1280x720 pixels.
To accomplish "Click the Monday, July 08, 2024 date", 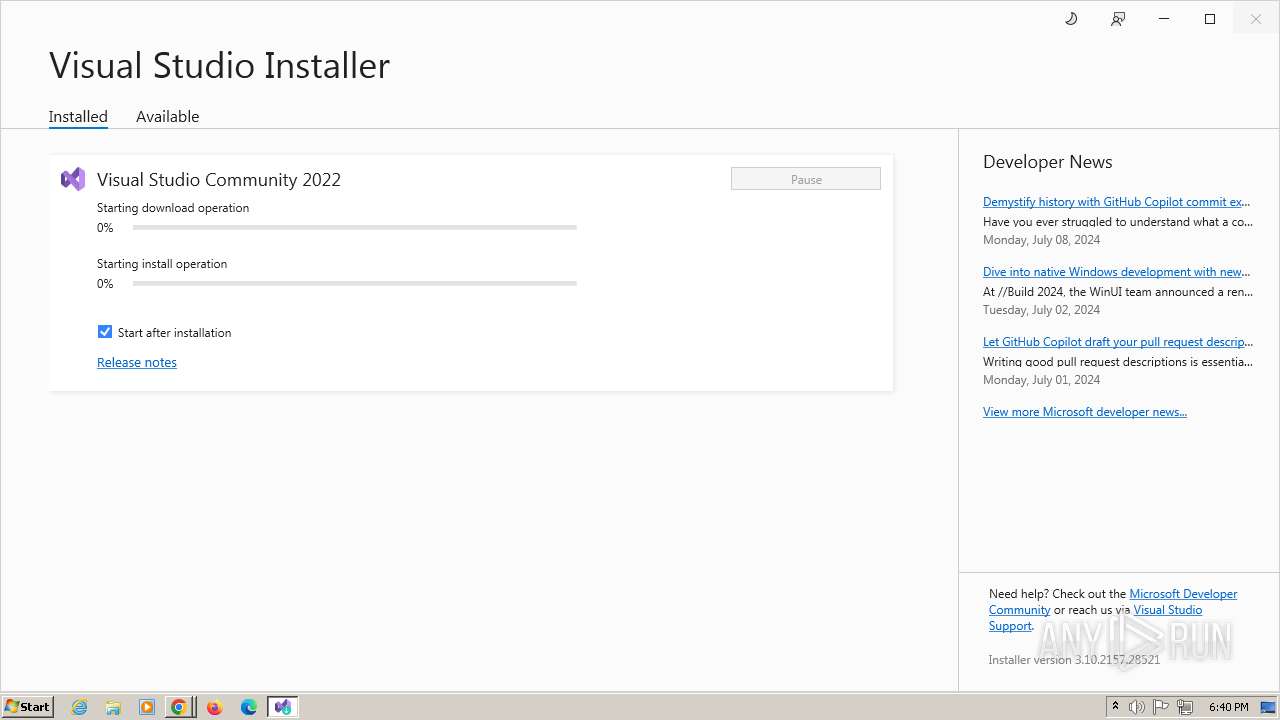I will coord(1042,240).
